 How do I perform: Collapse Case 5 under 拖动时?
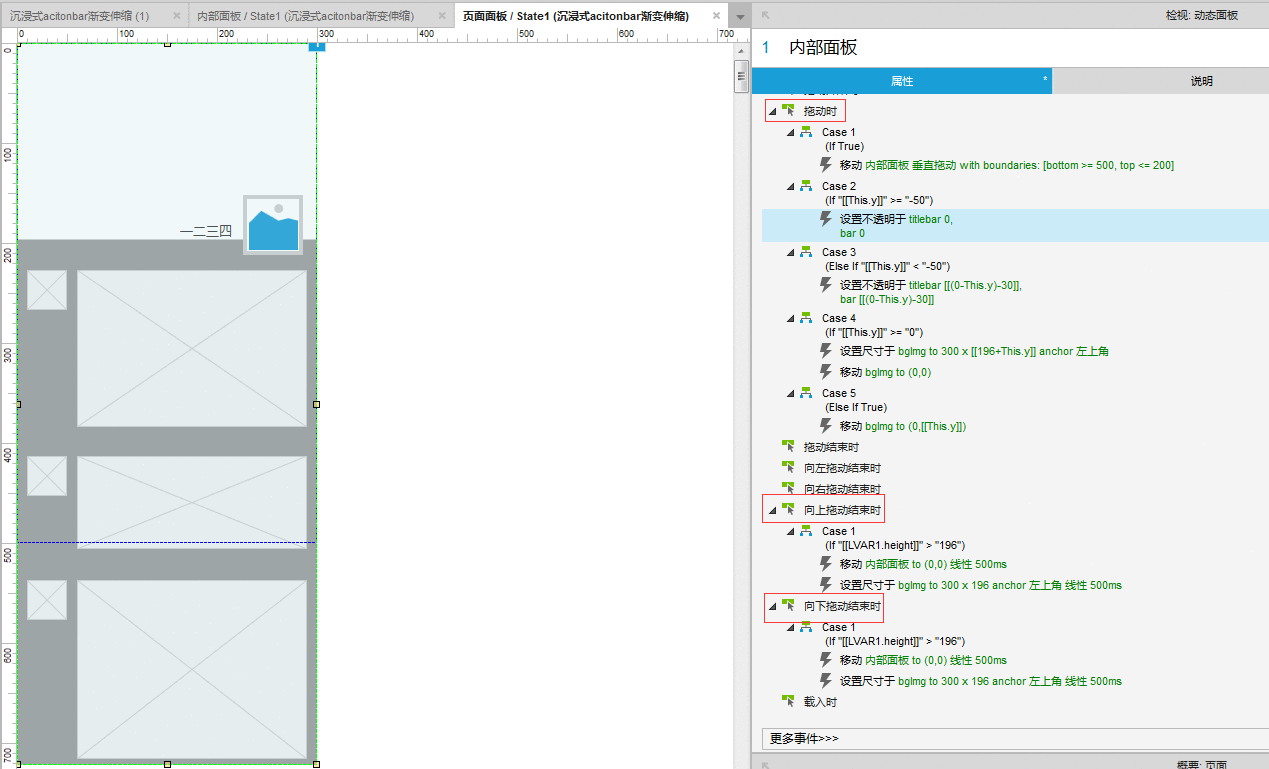point(790,393)
